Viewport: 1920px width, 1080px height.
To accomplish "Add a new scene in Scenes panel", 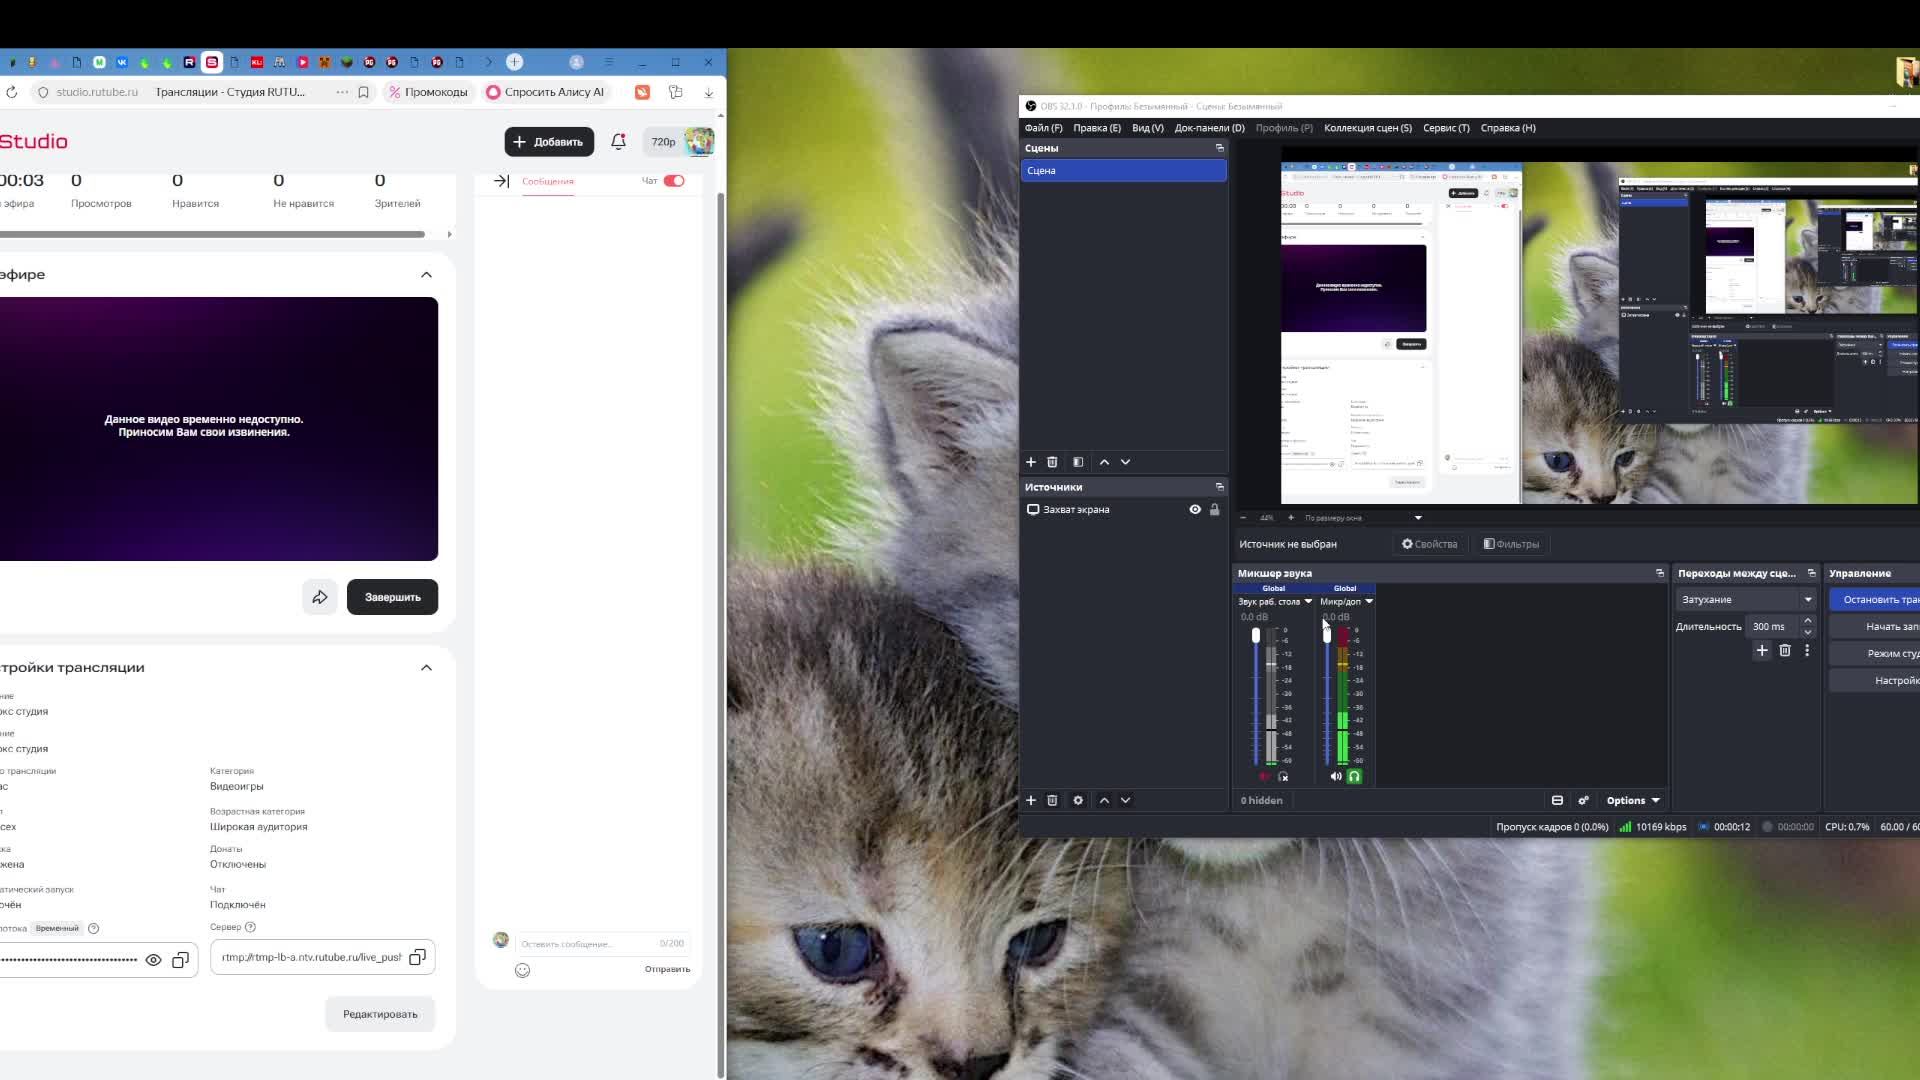I will coord(1031,462).
